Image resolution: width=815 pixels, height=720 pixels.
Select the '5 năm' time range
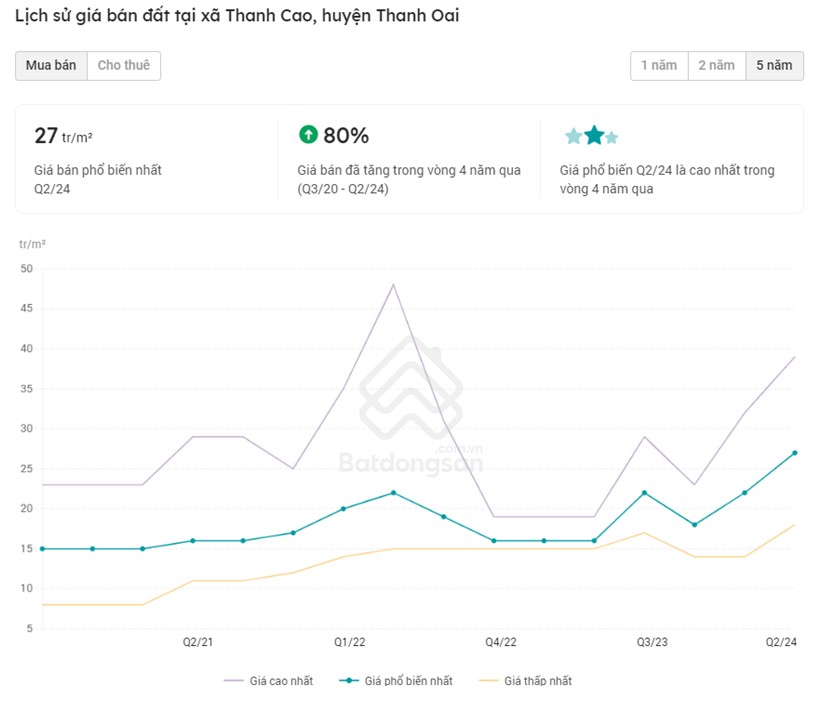(x=774, y=65)
